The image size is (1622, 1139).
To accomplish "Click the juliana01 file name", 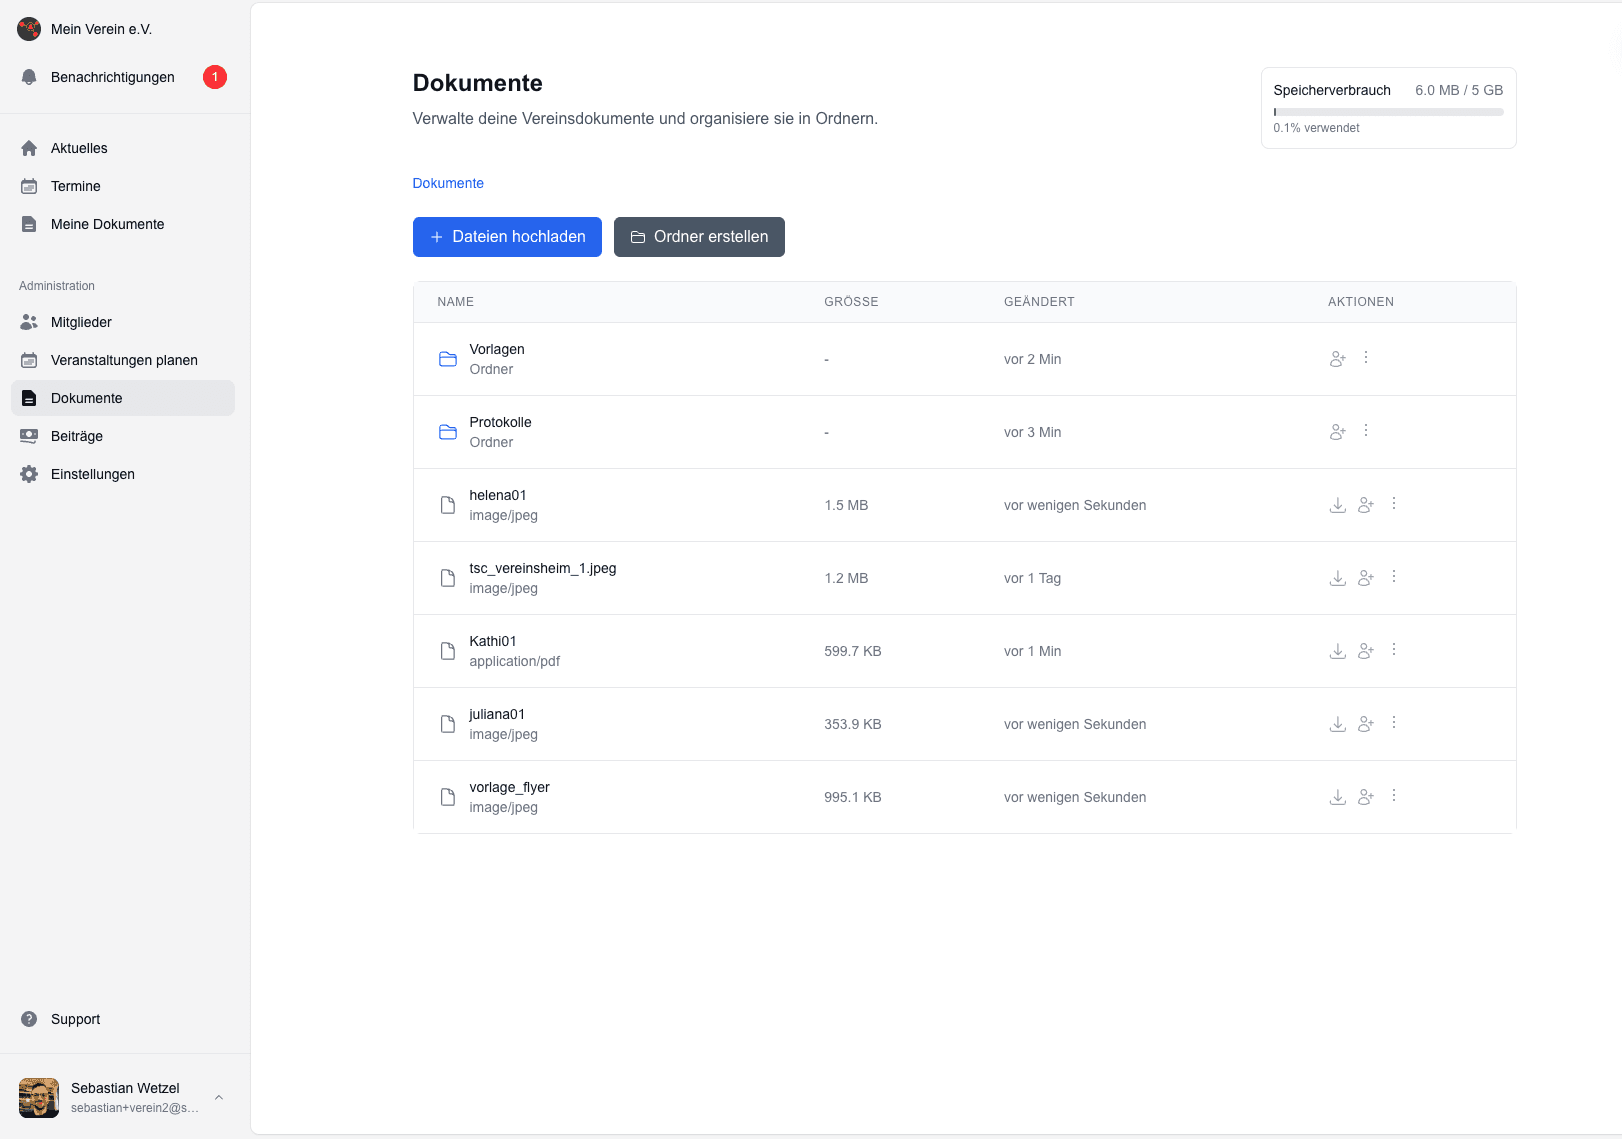I will pyautogui.click(x=497, y=714).
